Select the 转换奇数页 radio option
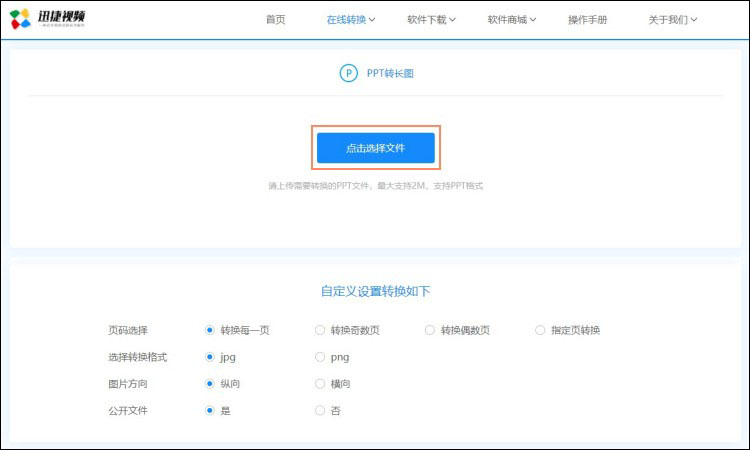This screenshot has width=750, height=450. 320,330
